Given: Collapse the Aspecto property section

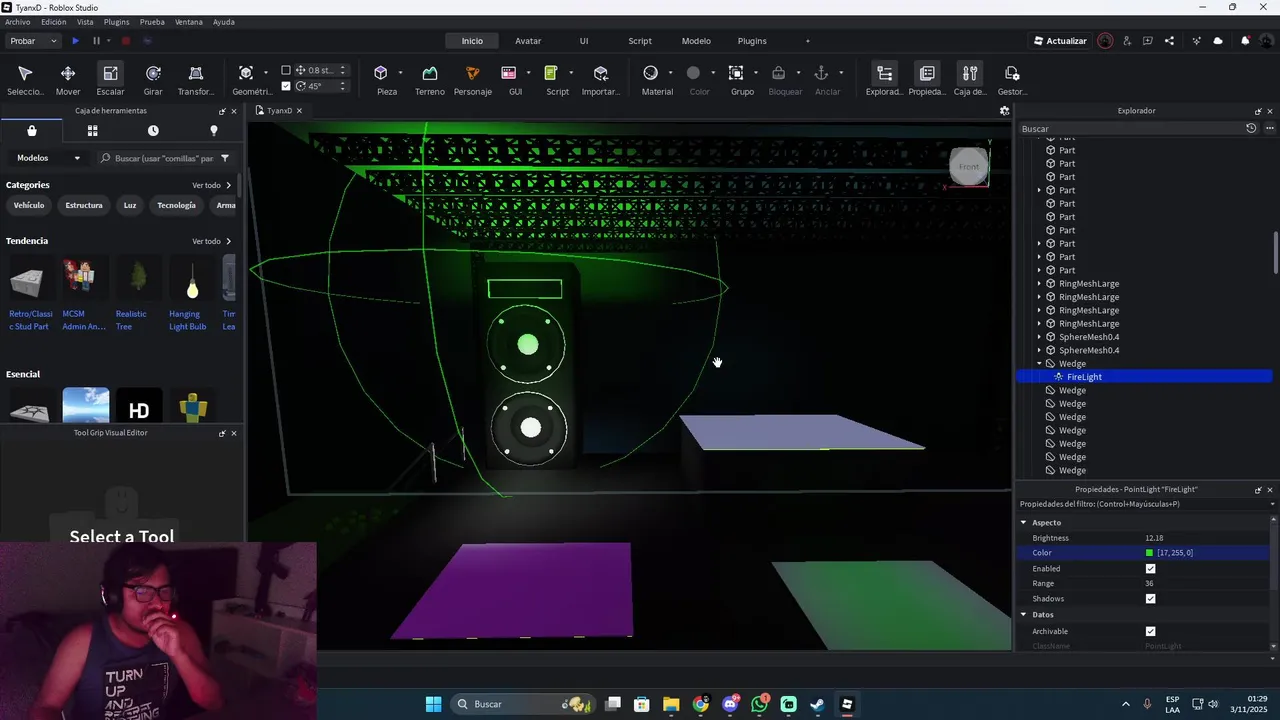Looking at the screenshot, I should pos(1024,523).
